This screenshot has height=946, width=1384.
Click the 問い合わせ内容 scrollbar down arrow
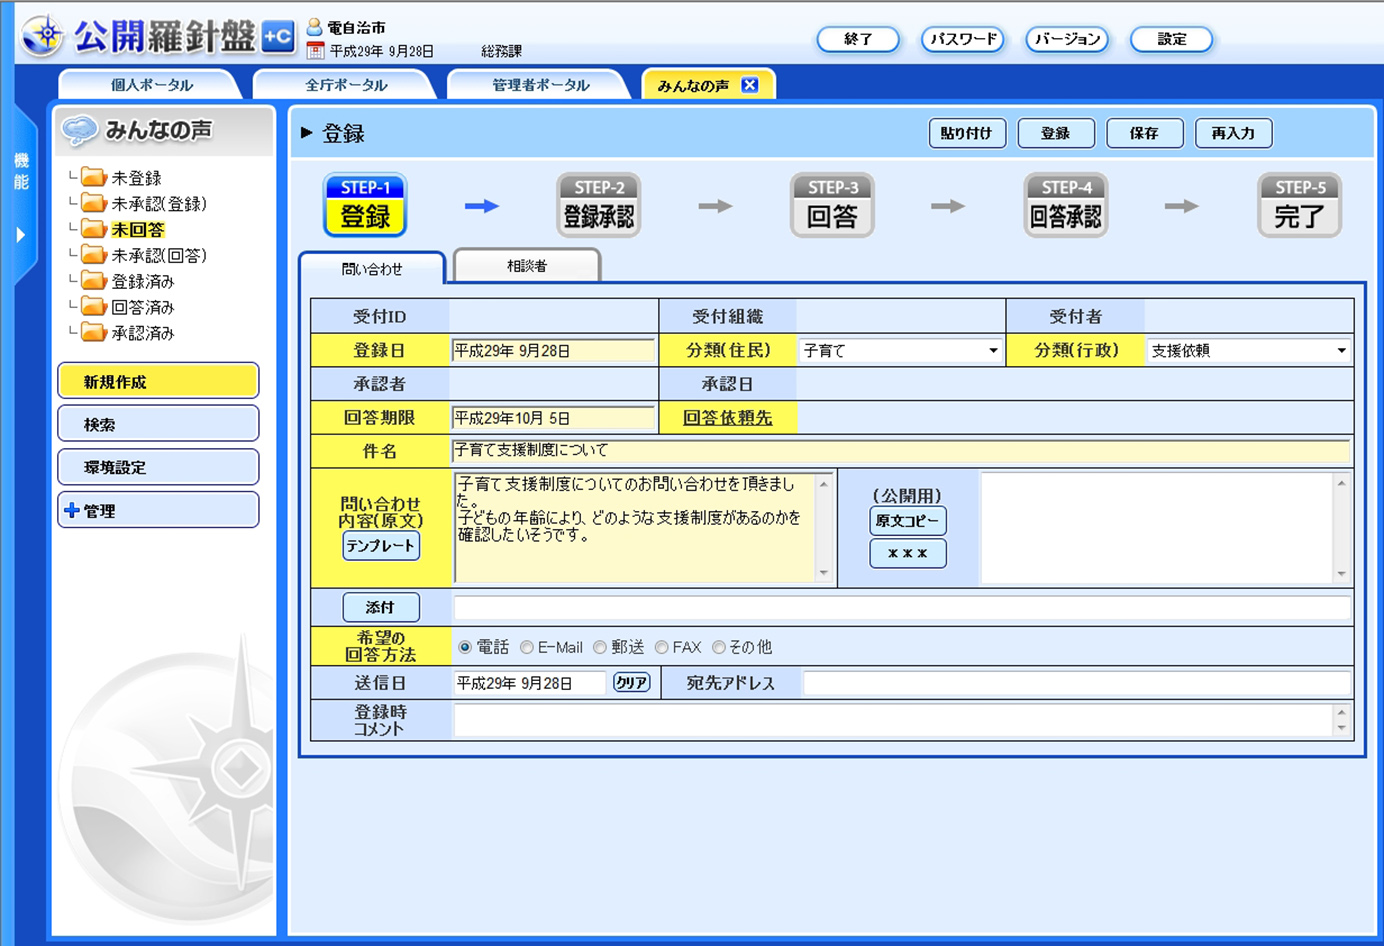click(x=824, y=573)
